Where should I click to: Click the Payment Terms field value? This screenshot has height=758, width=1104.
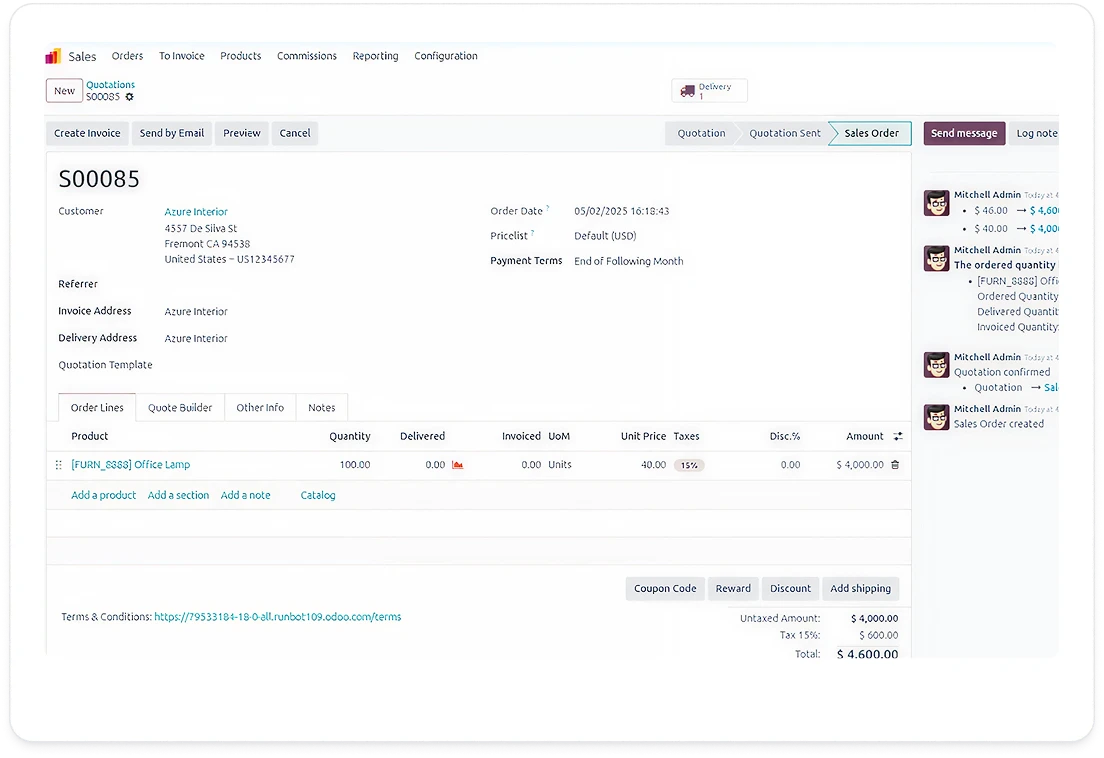click(x=628, y=262)
